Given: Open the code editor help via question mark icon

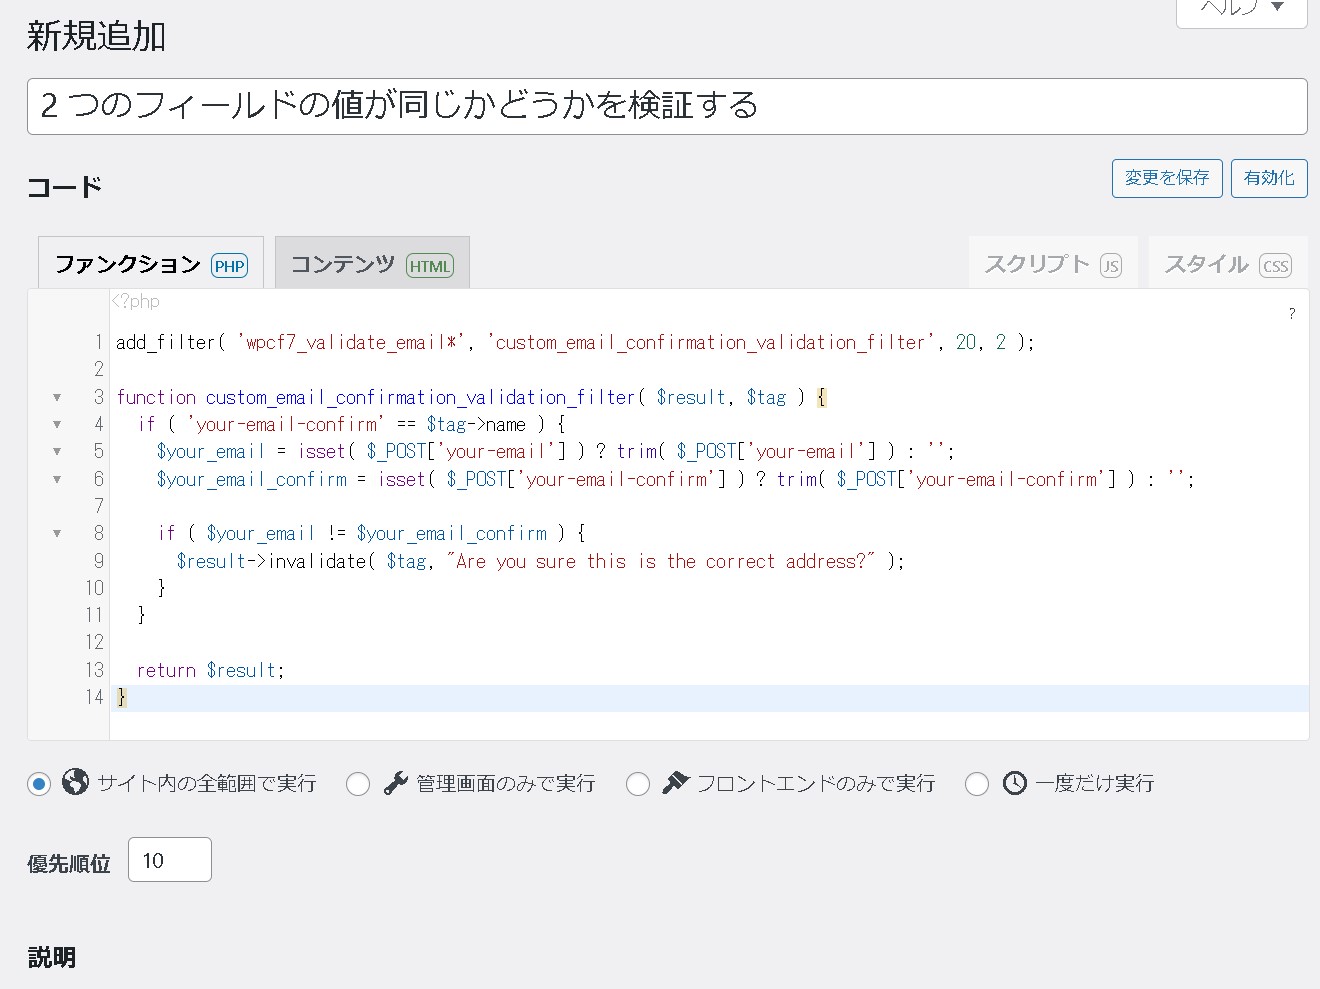Looking at the screenshot, I should [x=1291, y=313].
